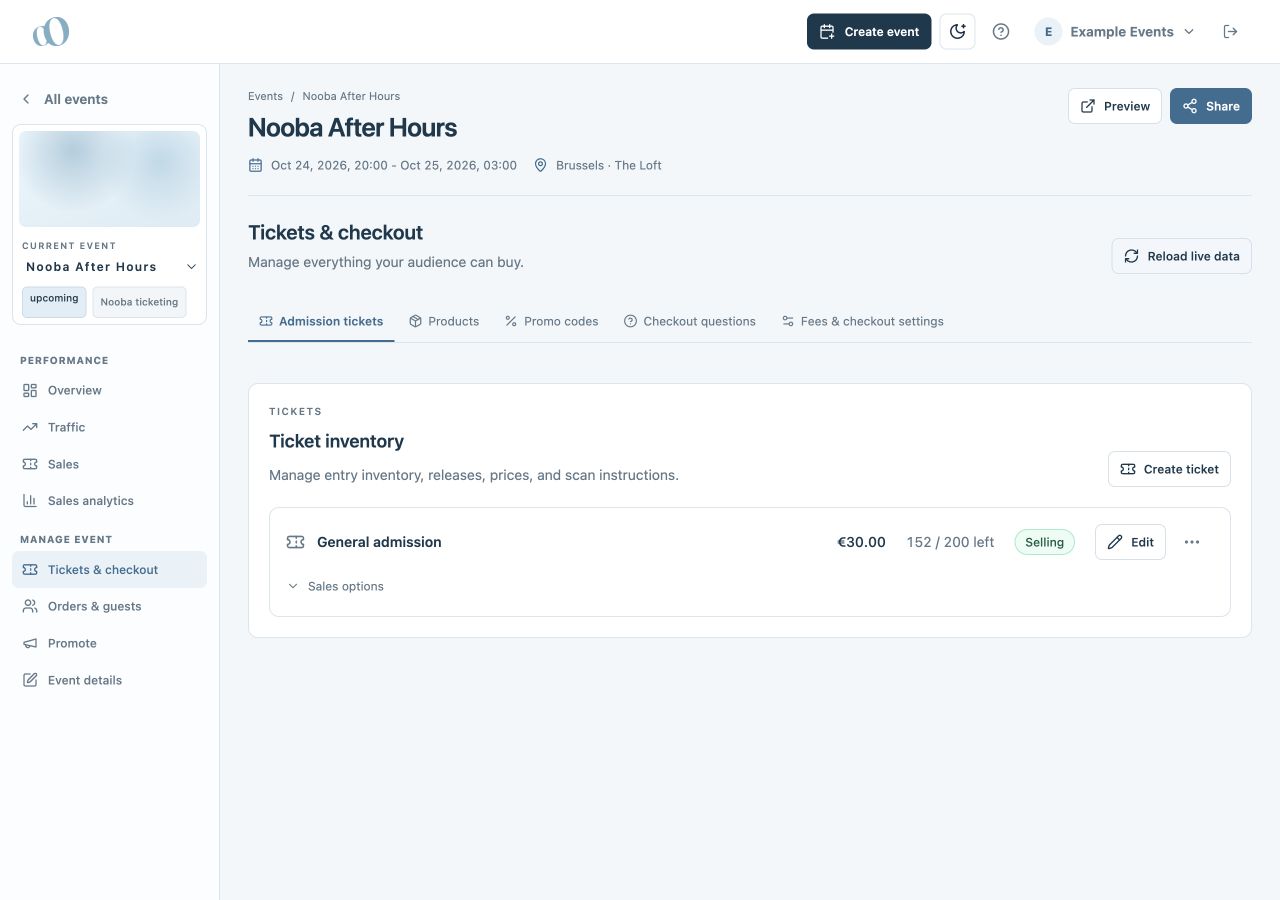This screenshot has width=1280, height=900.
Task: Click the Selling status badge
Action: pos(1044,542)
